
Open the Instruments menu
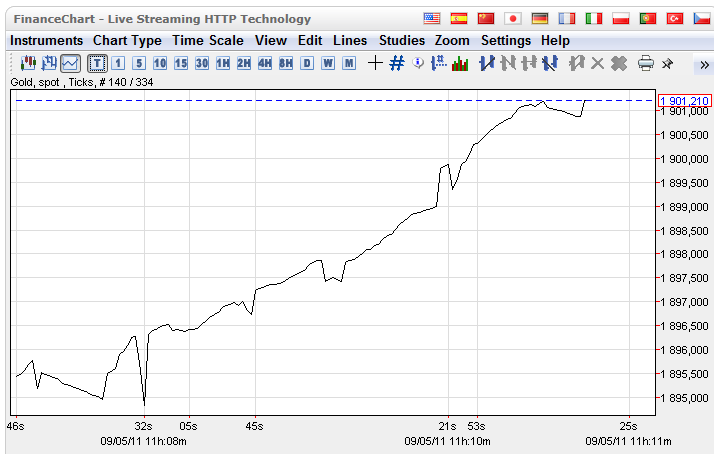coord(46,41)
